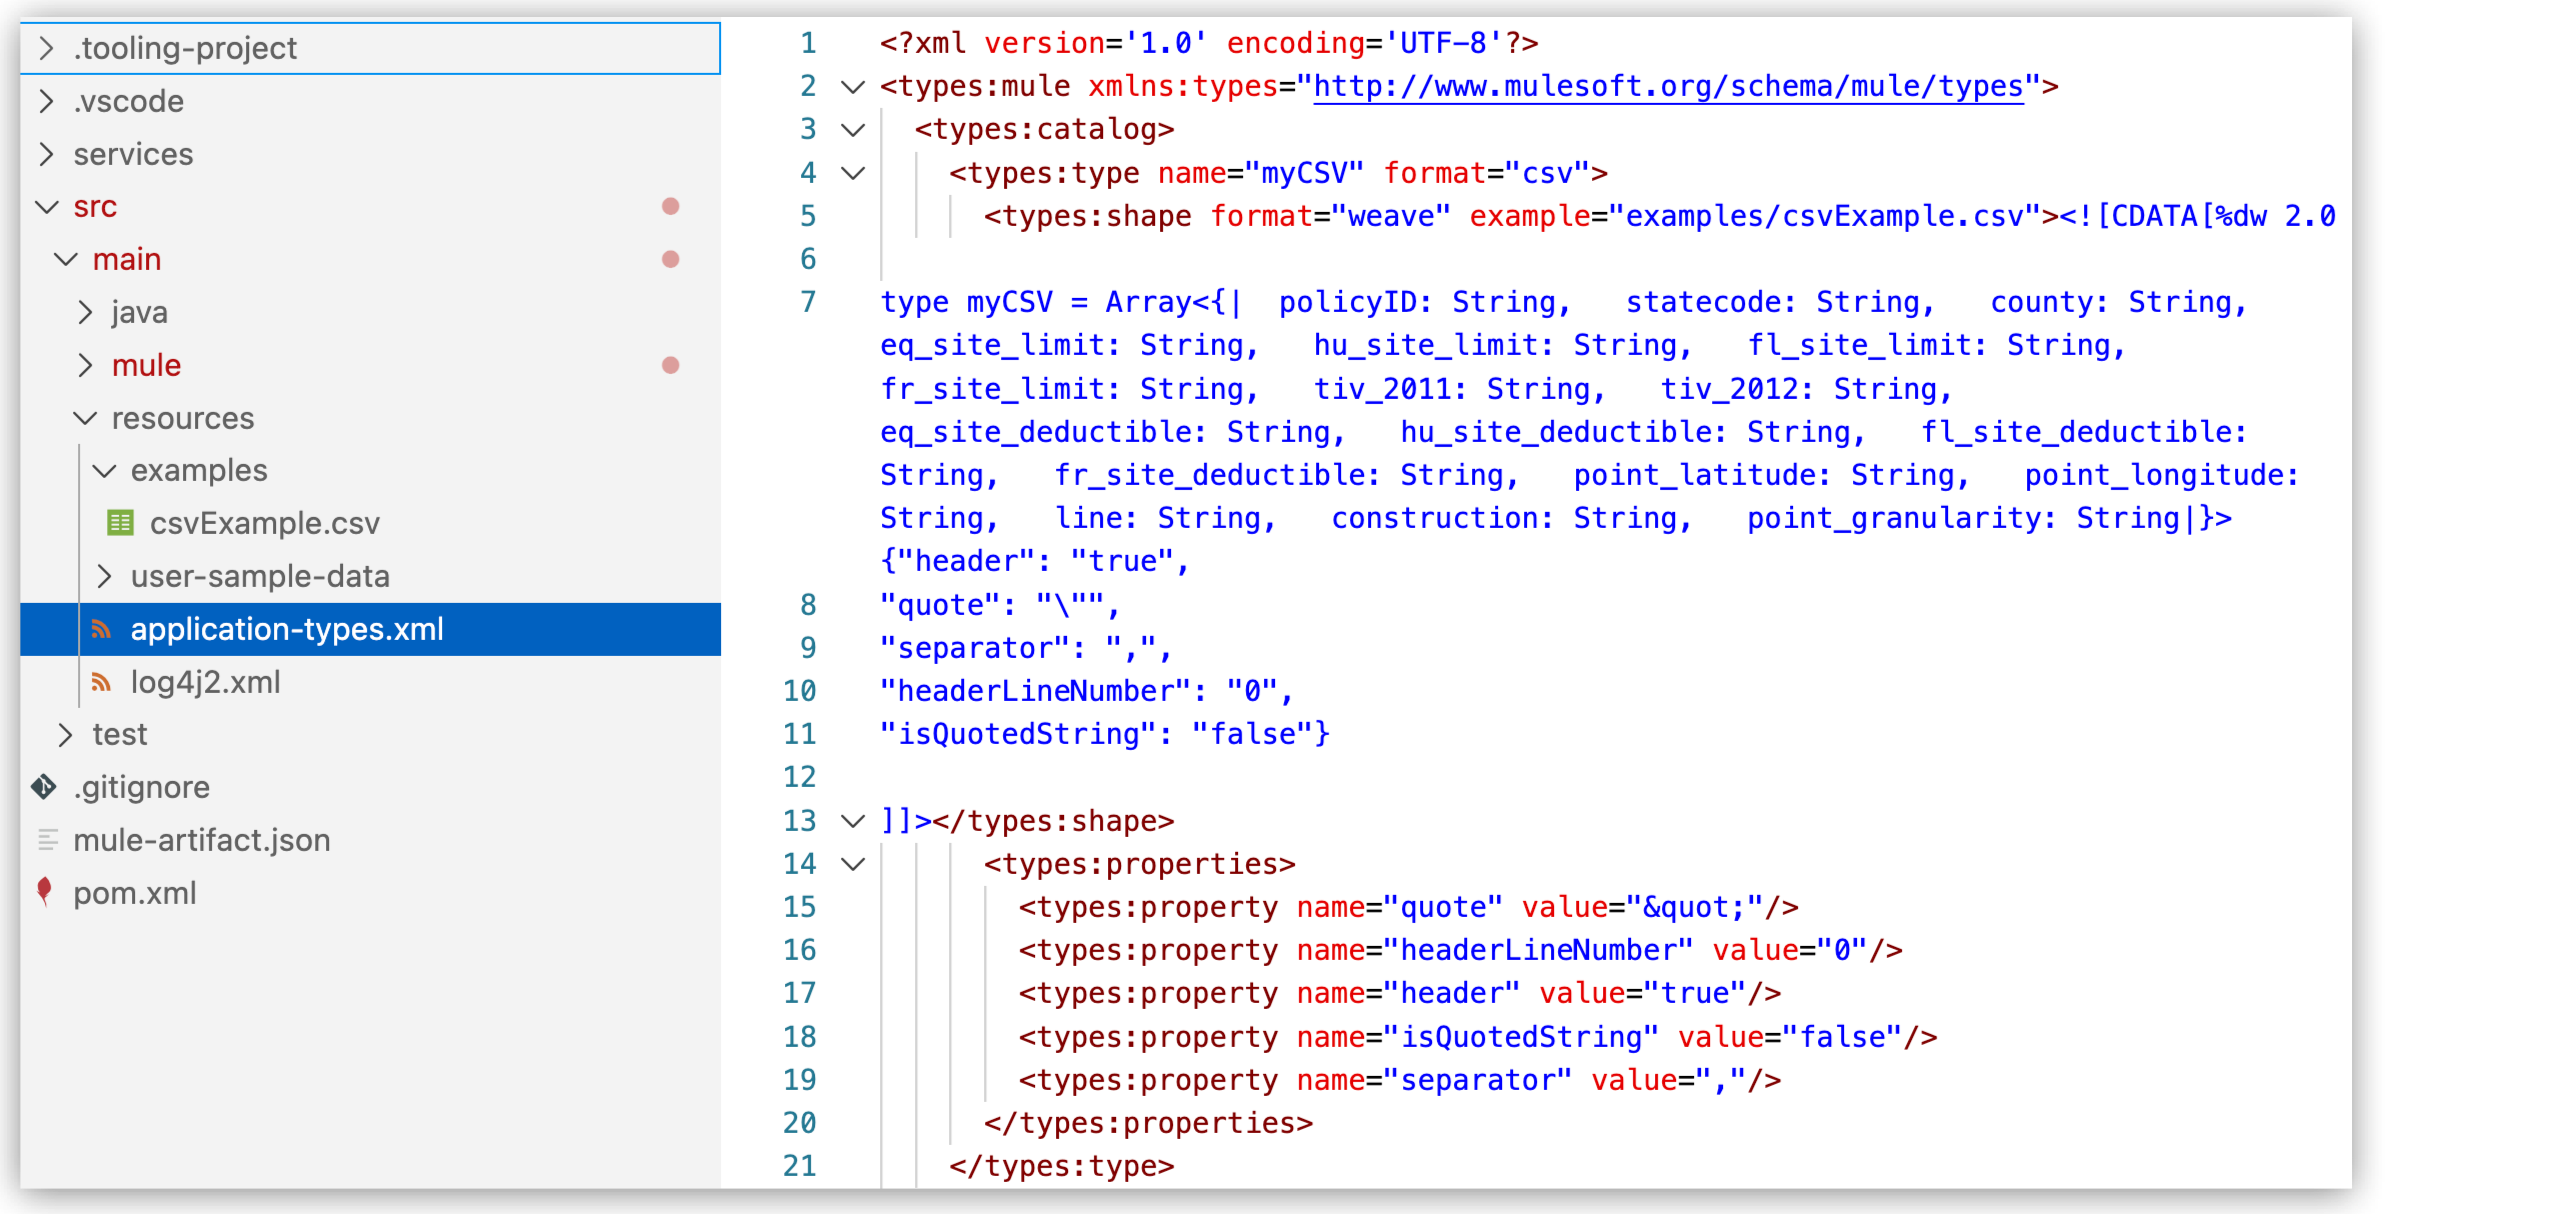This screenshot has width=2572, height=1214.
Task: Click the modified indicator dot beside src
Action: pos(671,207)
